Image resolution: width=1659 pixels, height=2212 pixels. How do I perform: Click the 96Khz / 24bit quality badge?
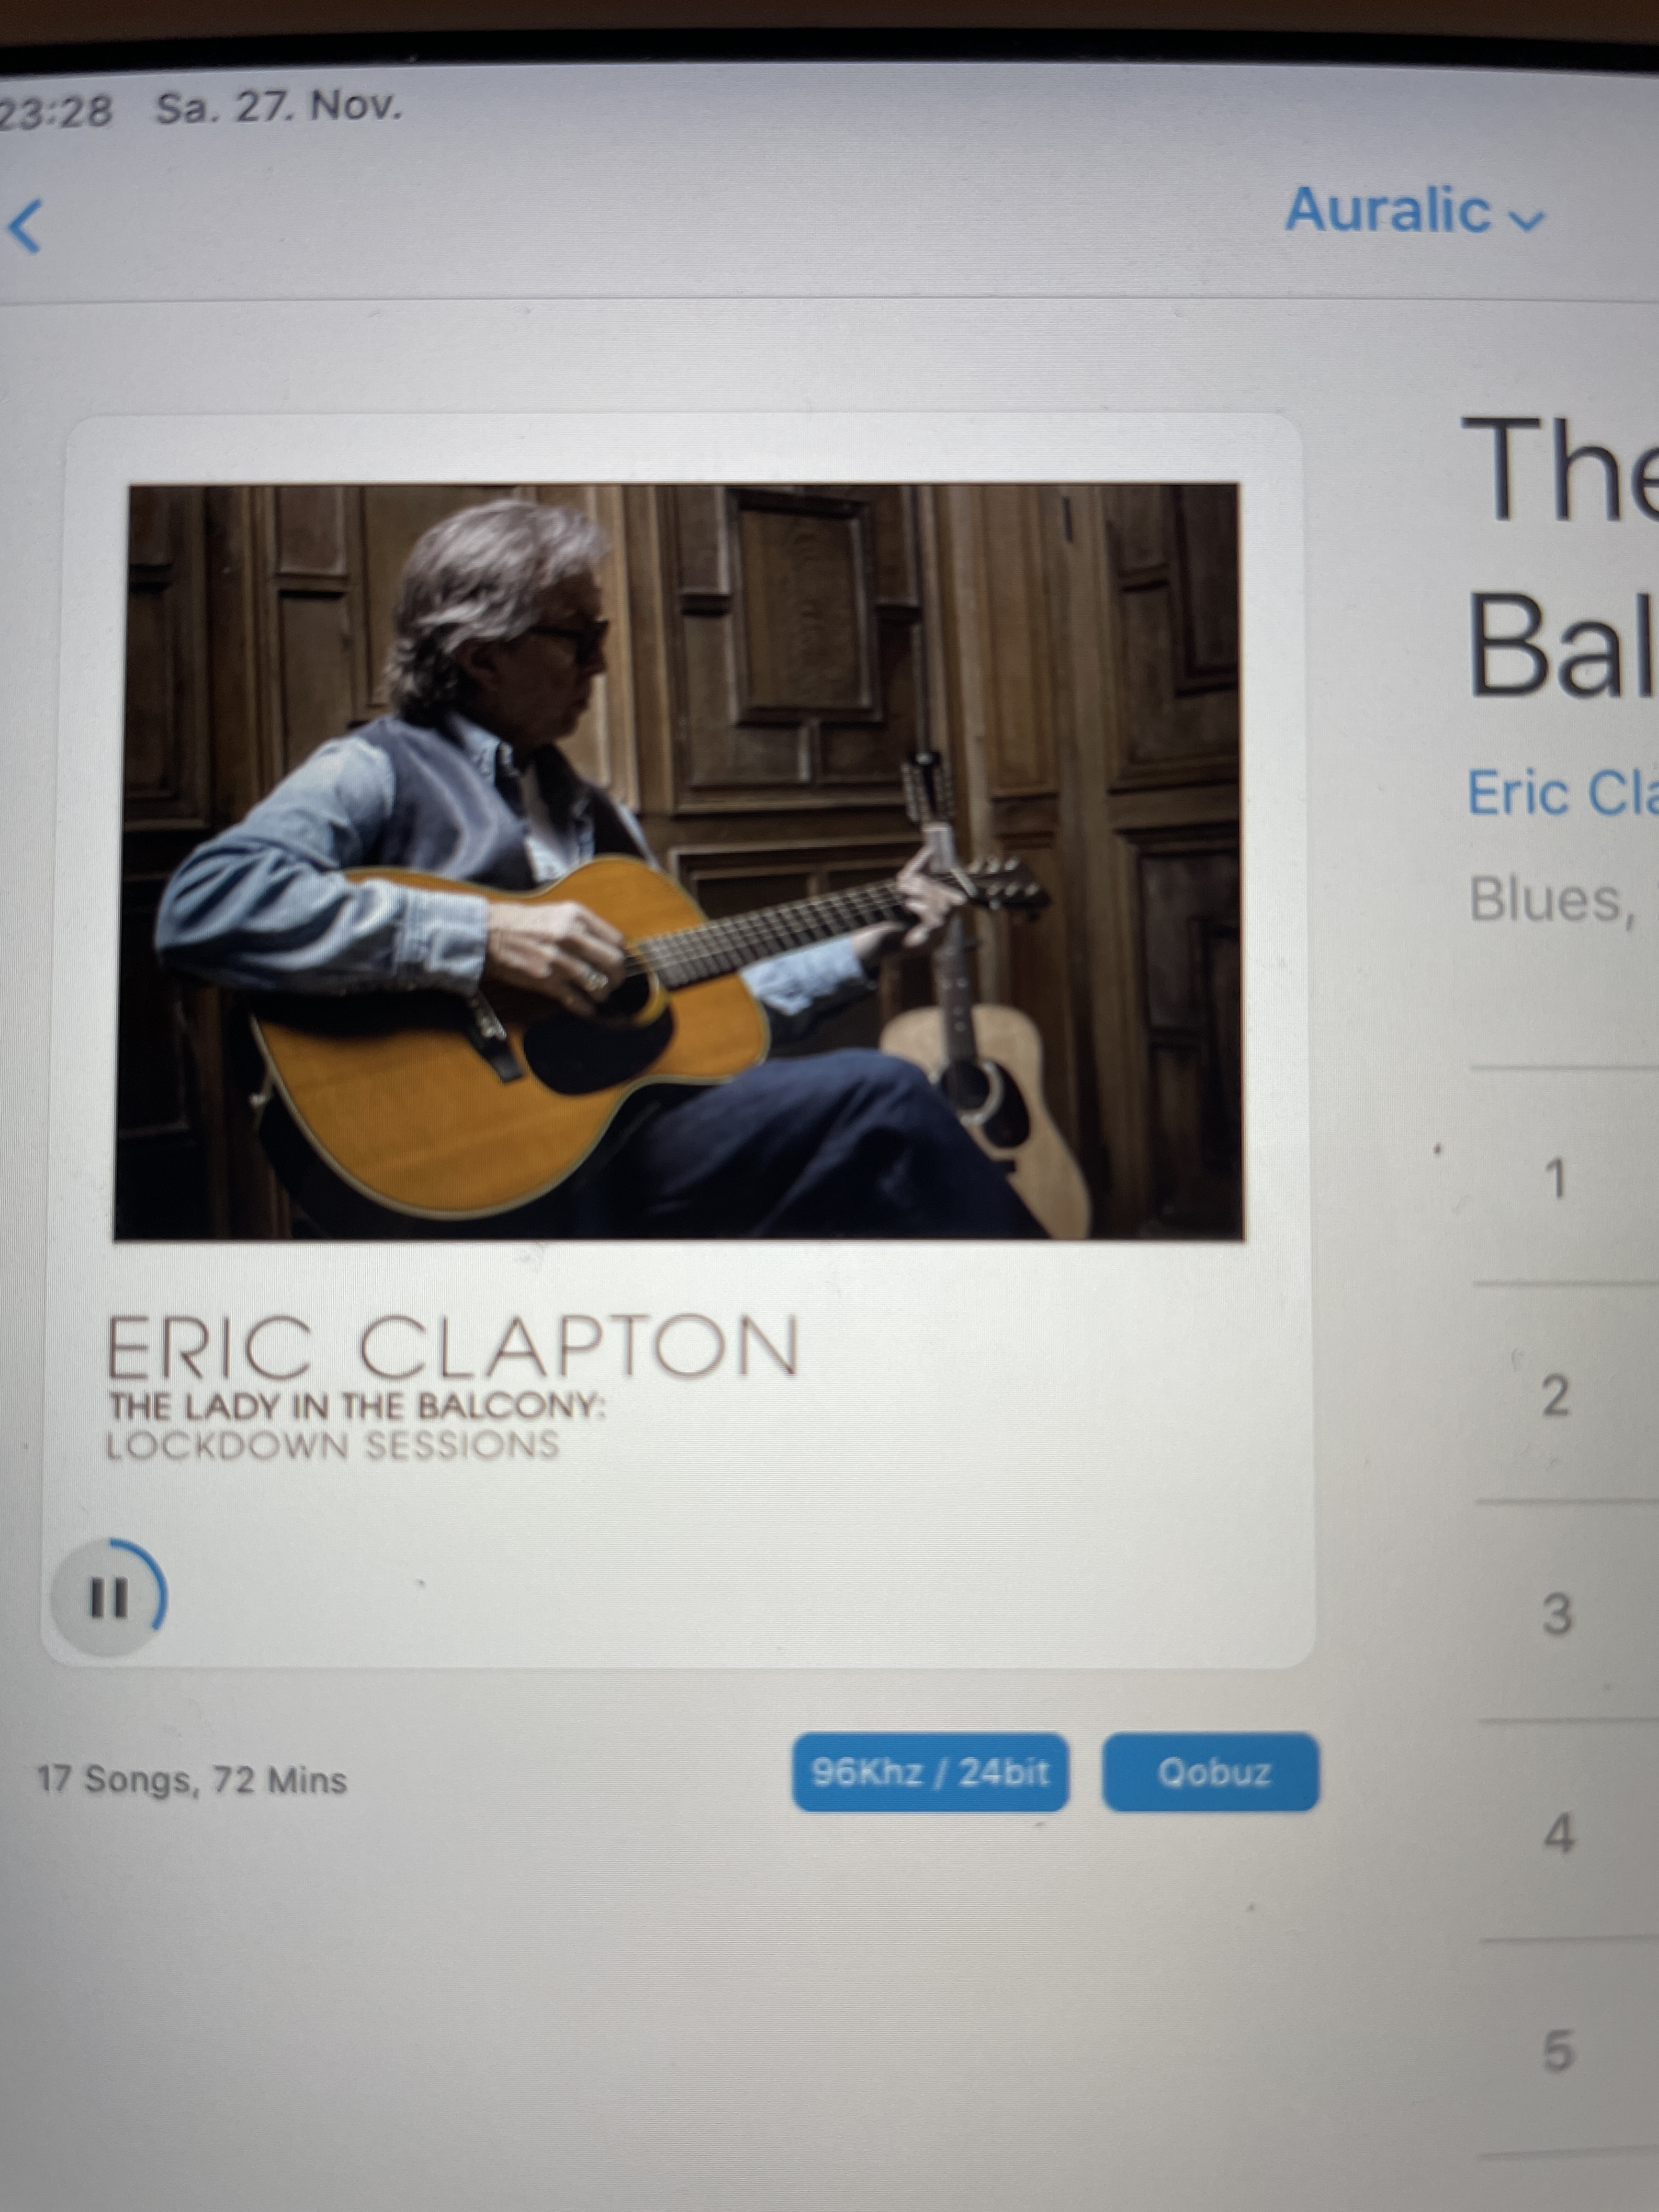(x=930, y=1773)
